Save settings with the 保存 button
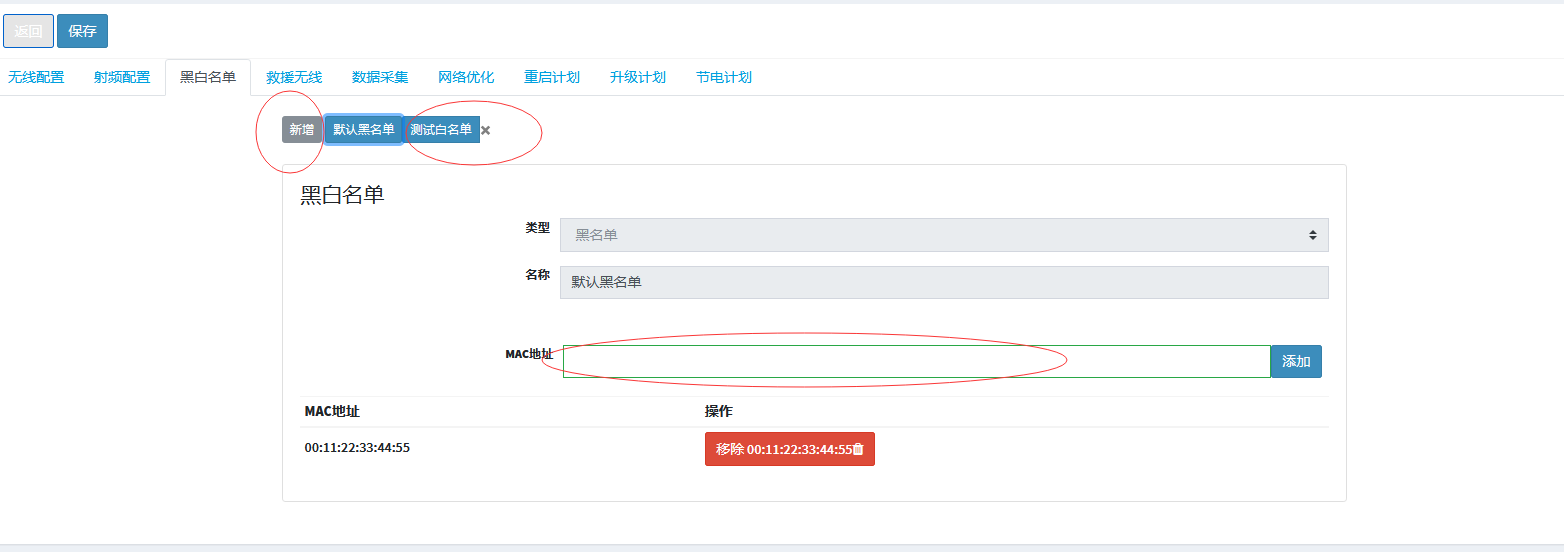This screenshot has width=1564, height=552. tap(82, 31)
